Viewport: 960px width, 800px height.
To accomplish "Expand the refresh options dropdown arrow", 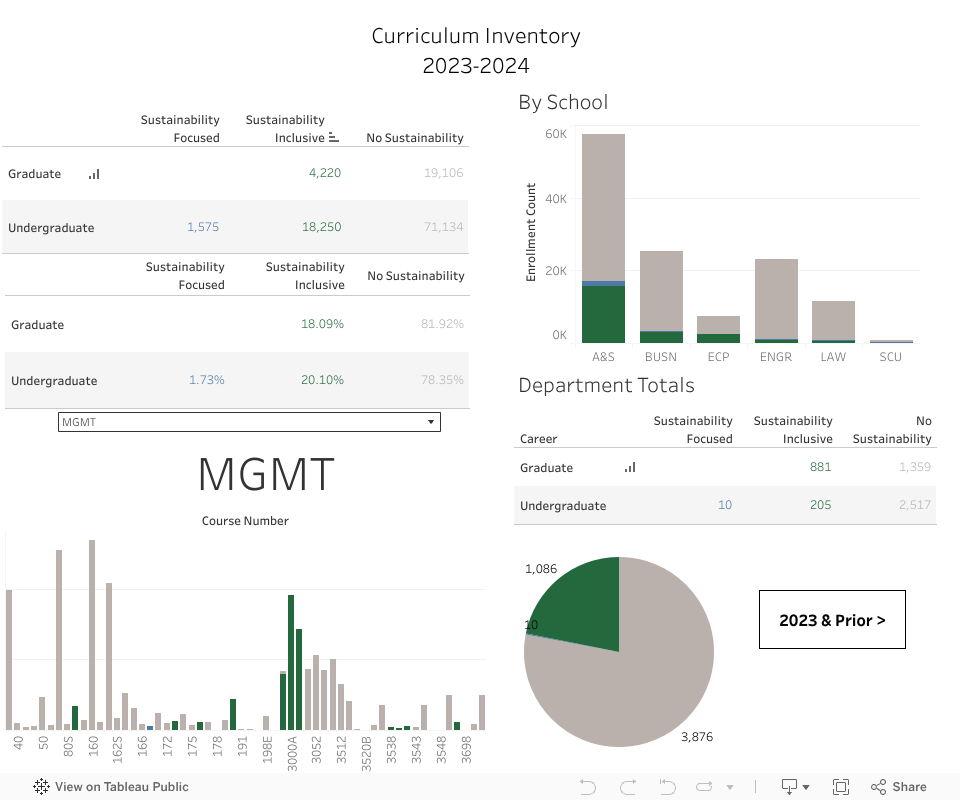I will [x=730, y=787].
